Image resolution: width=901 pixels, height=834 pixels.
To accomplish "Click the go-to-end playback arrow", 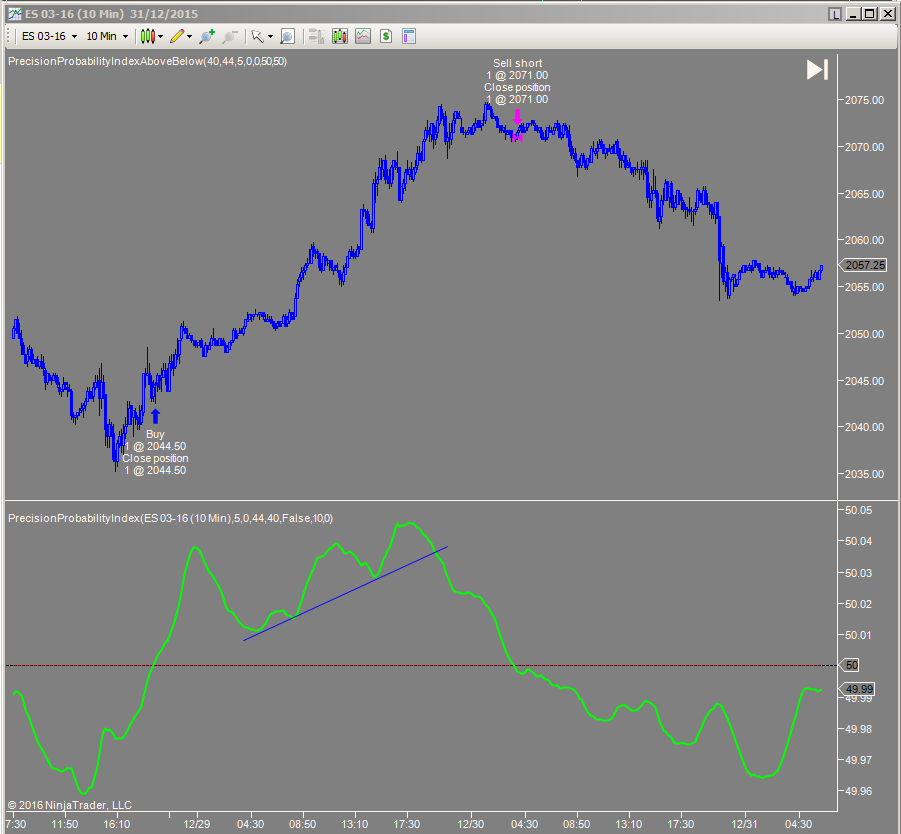I will 817,69.
